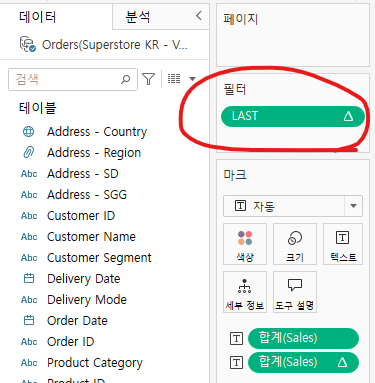
Task: Select the Order ID field
Action: [71, 342]
